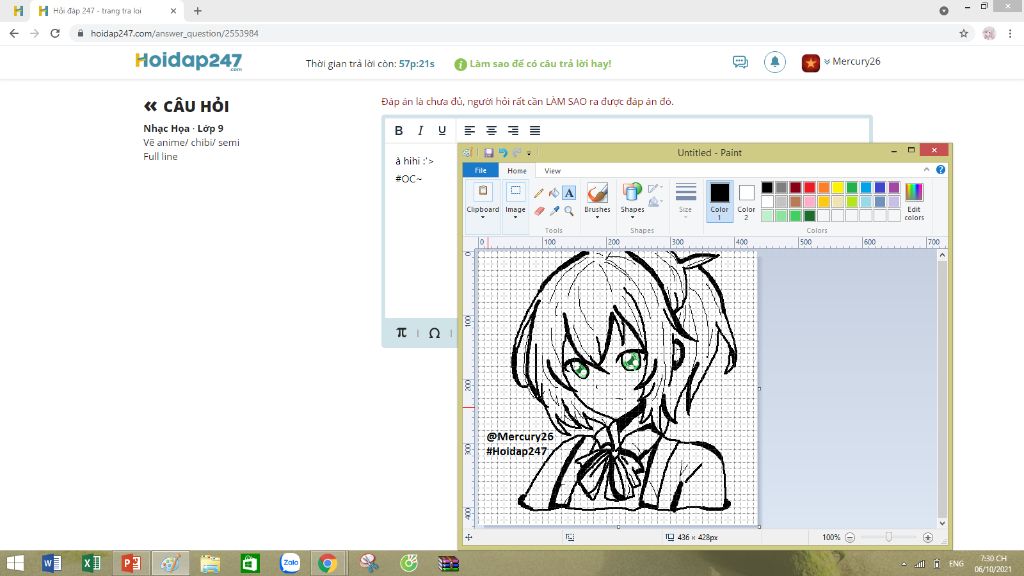This screenshot has height=576, width=1024.
Task: Open the messages chat icon on Hoidap247
Action: tap(740, 62)
